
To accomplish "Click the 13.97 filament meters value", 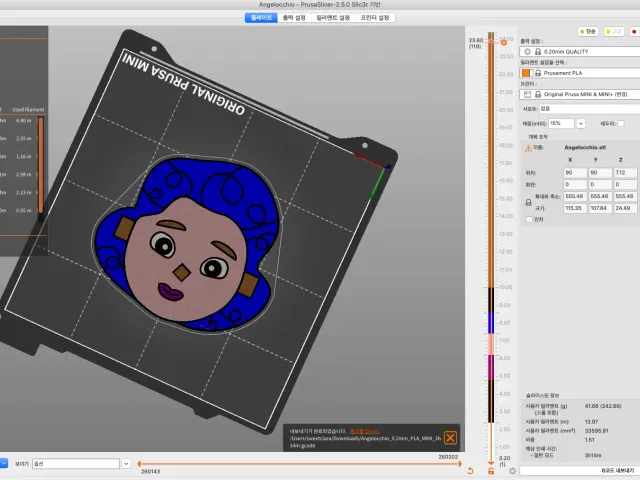I will pyautogui.click(x=591, y=422).
